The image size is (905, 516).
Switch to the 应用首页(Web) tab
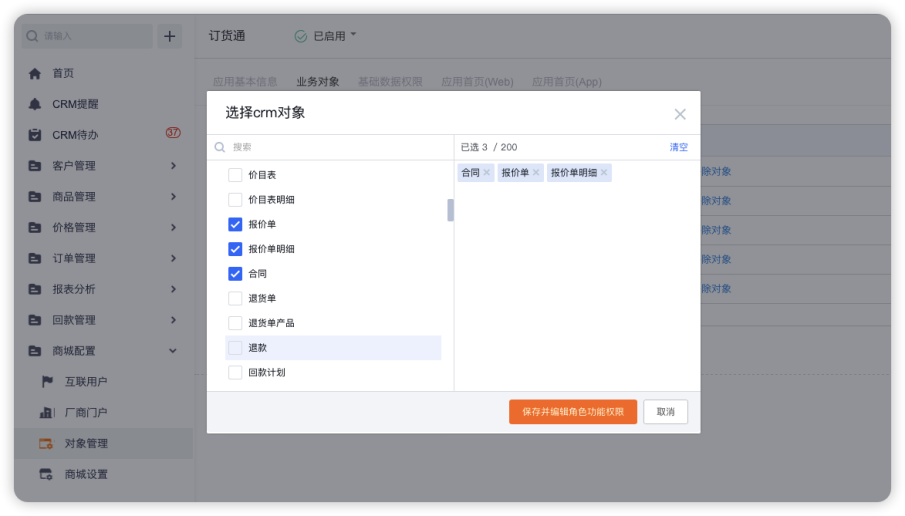[477, 82]
